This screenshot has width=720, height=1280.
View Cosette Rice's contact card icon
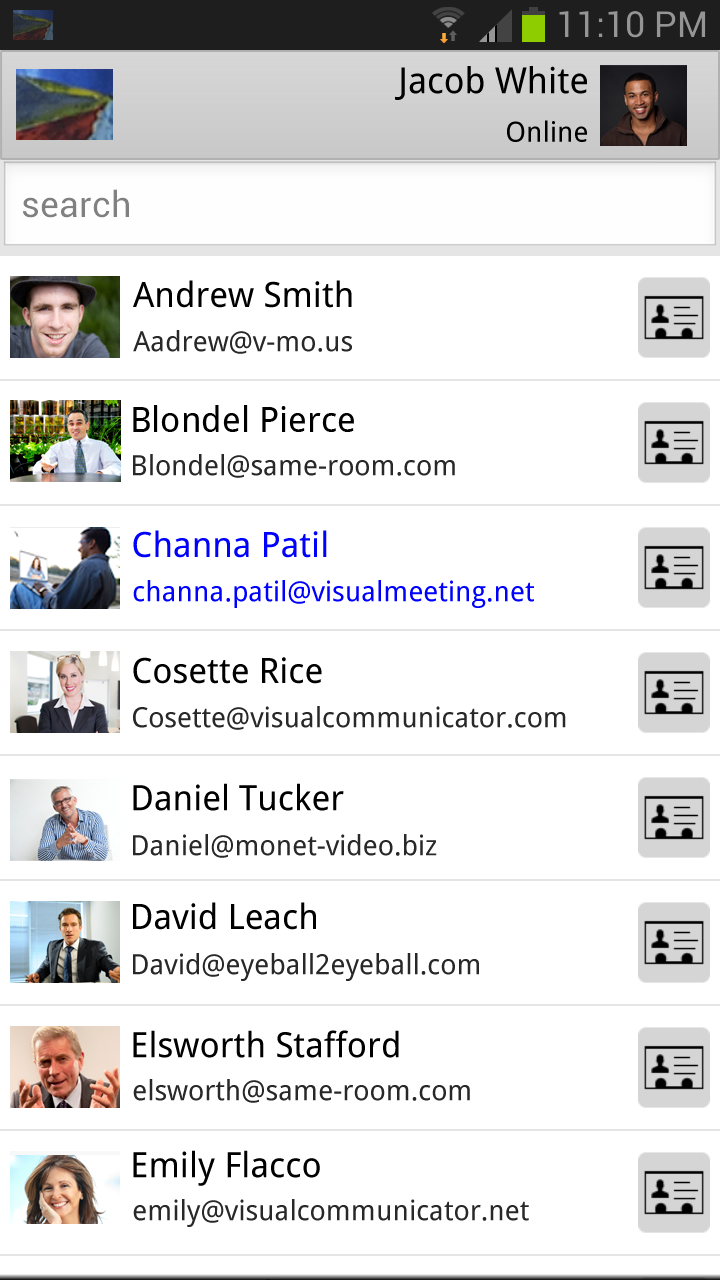(x=674, y=693)
